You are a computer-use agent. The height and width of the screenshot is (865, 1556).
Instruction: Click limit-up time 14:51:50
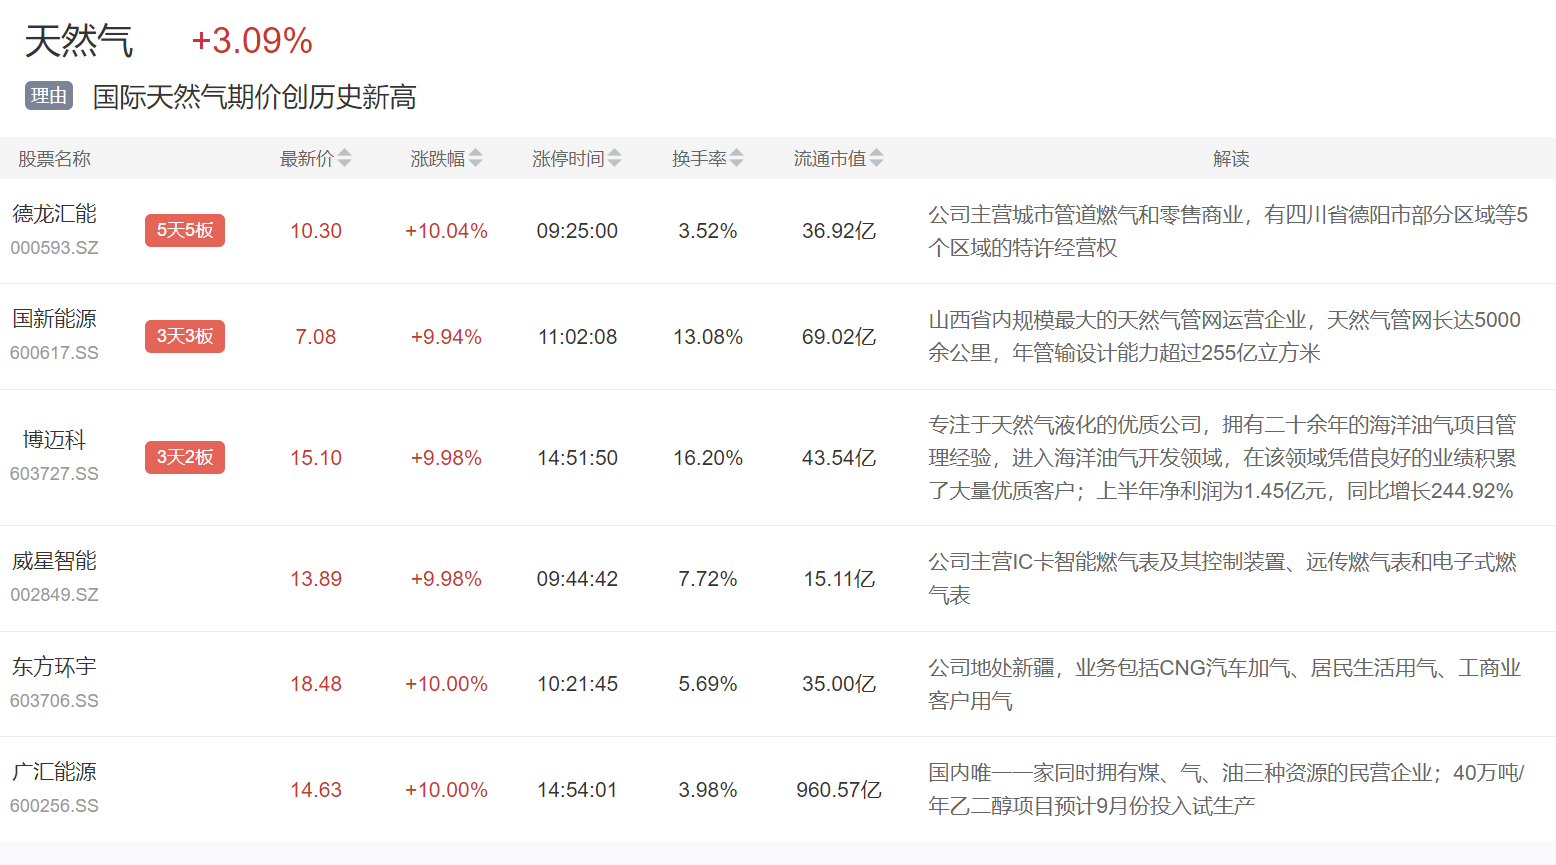[x=577, y=458]
